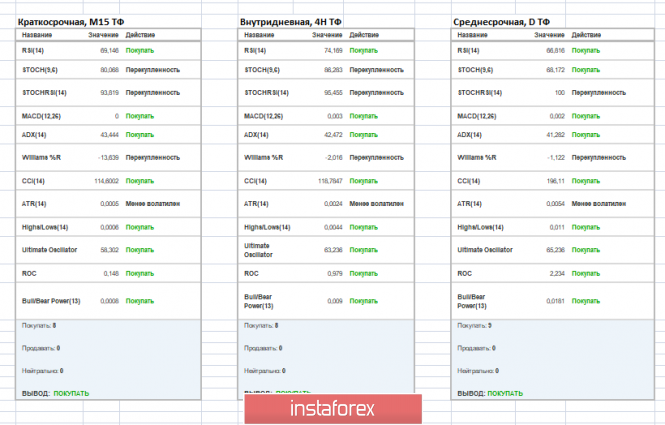
Task: Click ROC value 0,148
Action: click(x=111, y=274)
